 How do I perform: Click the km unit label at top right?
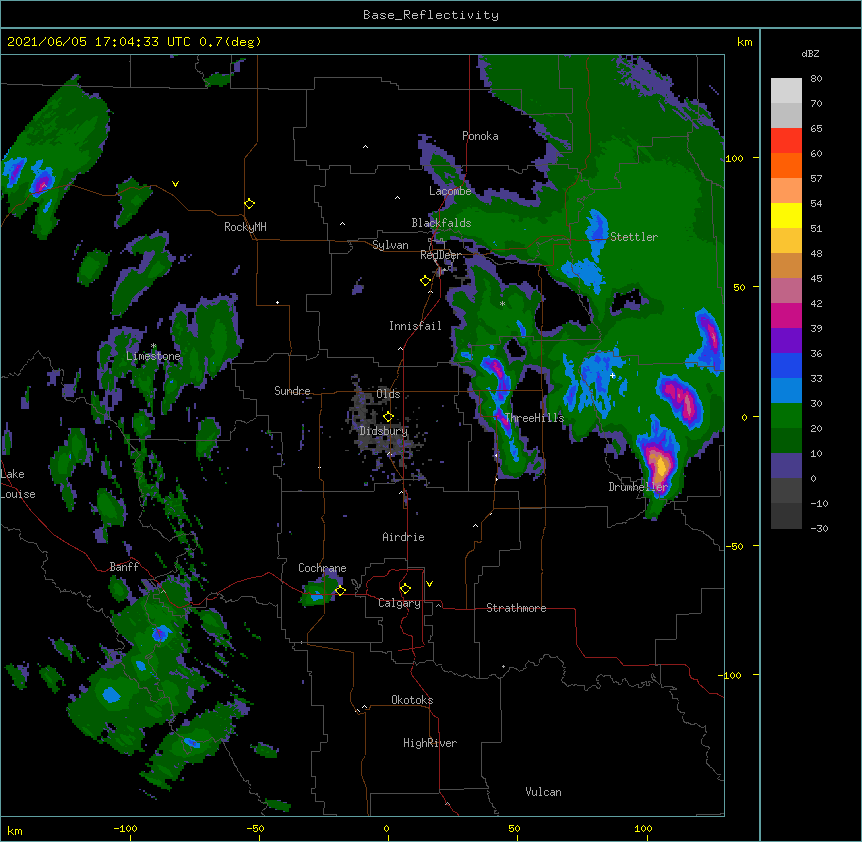(x=745, y=42)
